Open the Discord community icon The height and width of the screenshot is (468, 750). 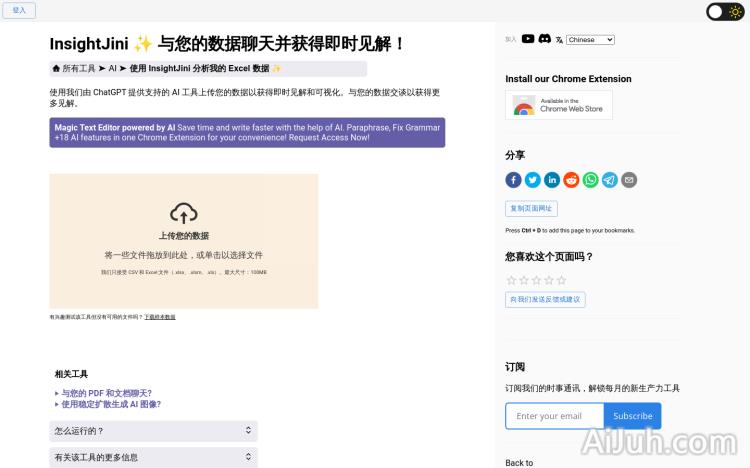tap(545, 39)
